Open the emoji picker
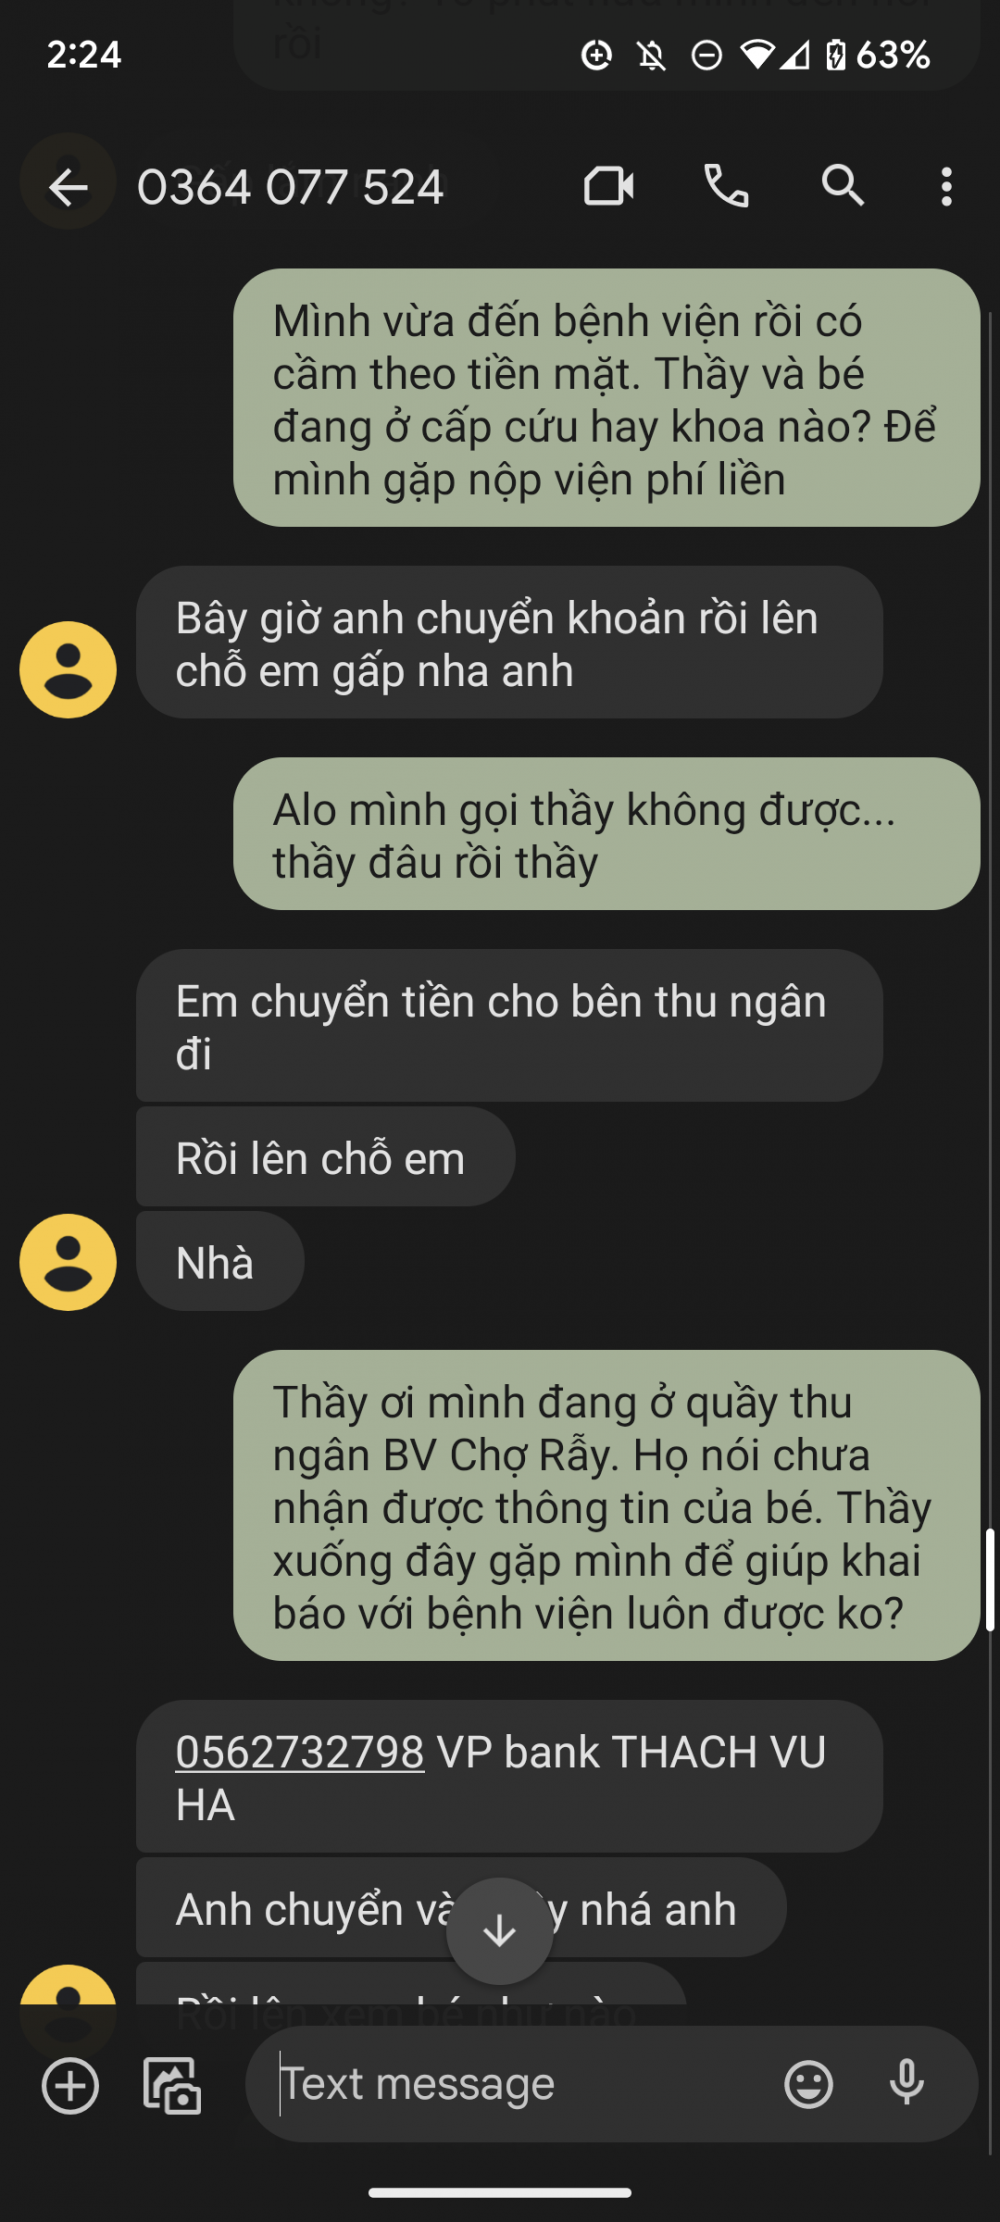This screenshot has height=2222, width=1000. click(x=809, y=2085)
